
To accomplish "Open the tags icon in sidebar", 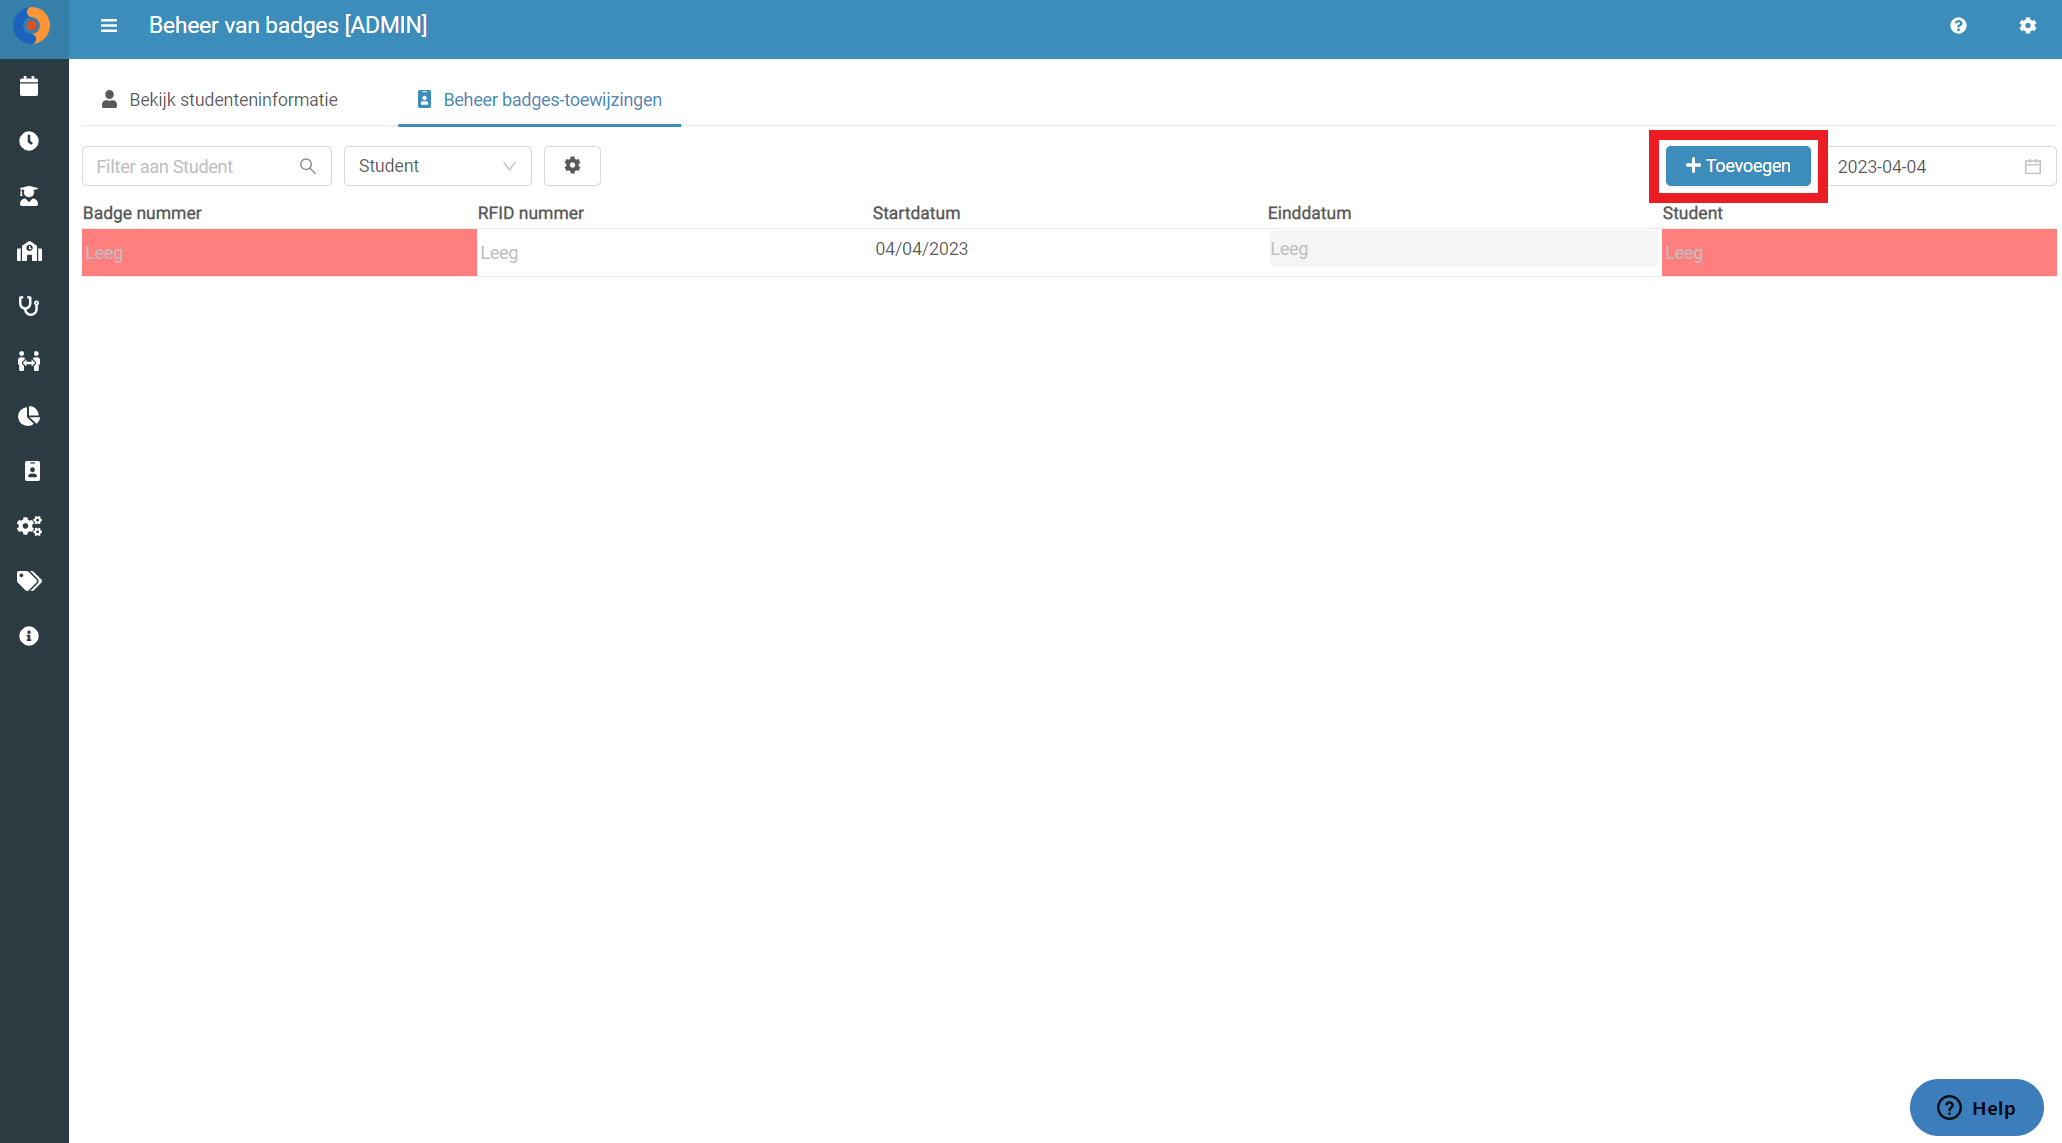I will [x=29, y=581].
